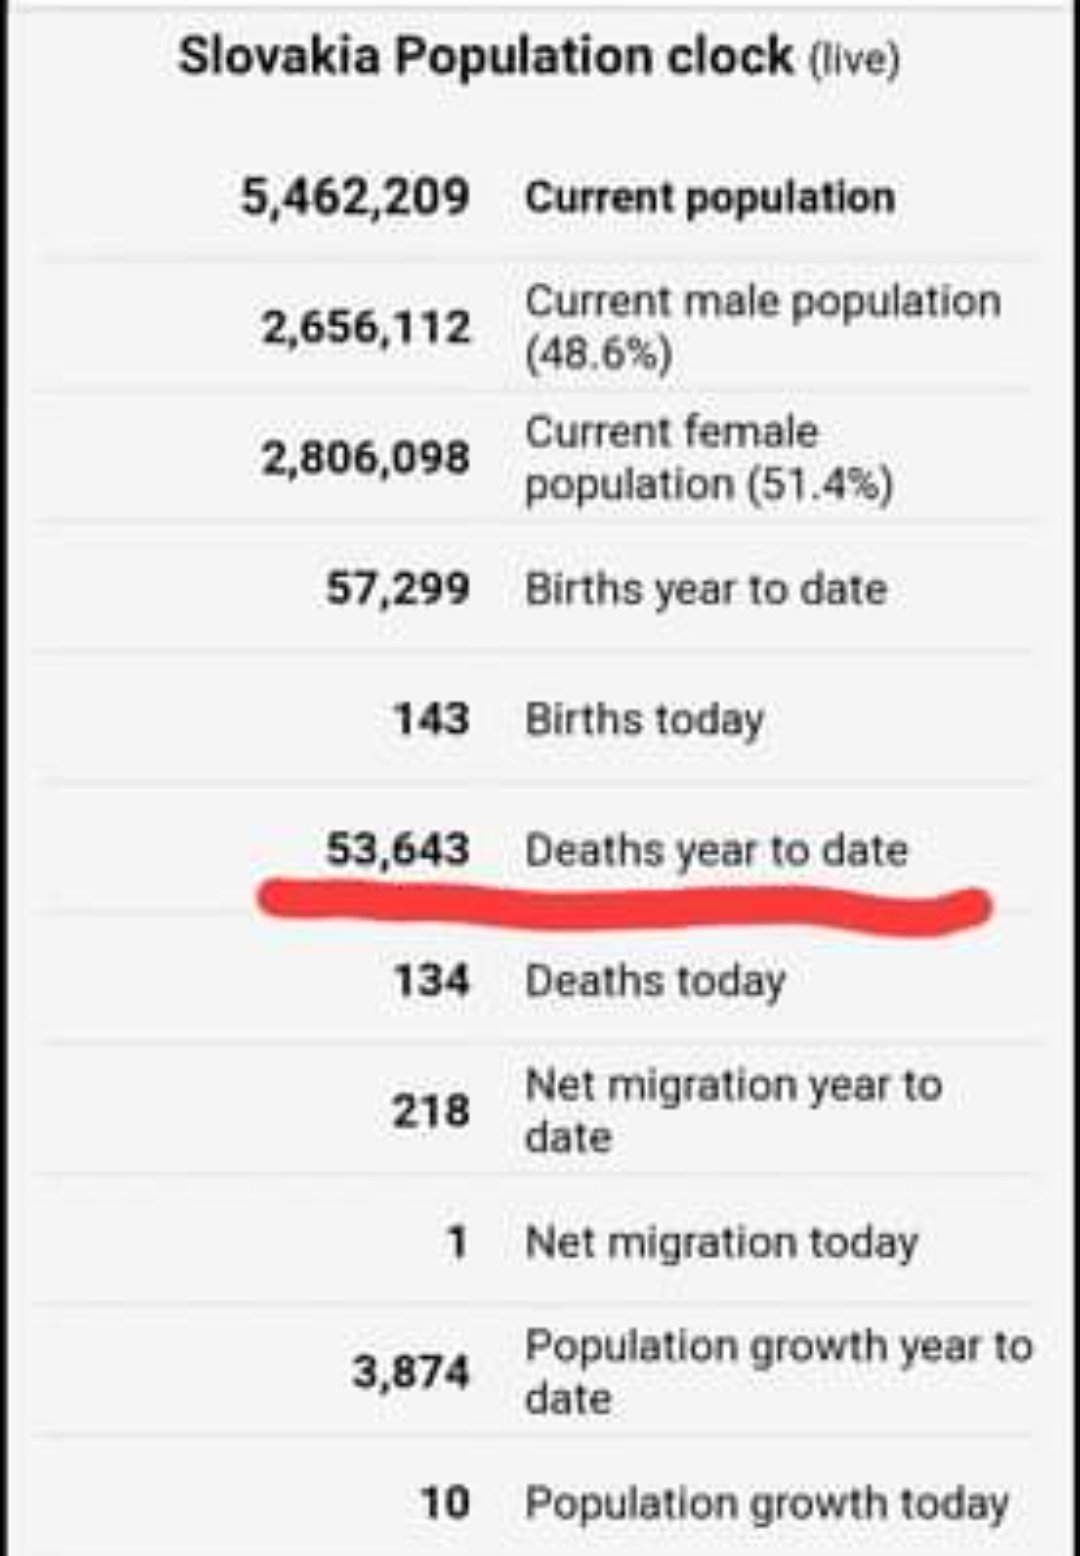The width and height of the screenshot is (1080, 1556).
Task: Click the 53,643 deaths figure
Action: [397, 849]
